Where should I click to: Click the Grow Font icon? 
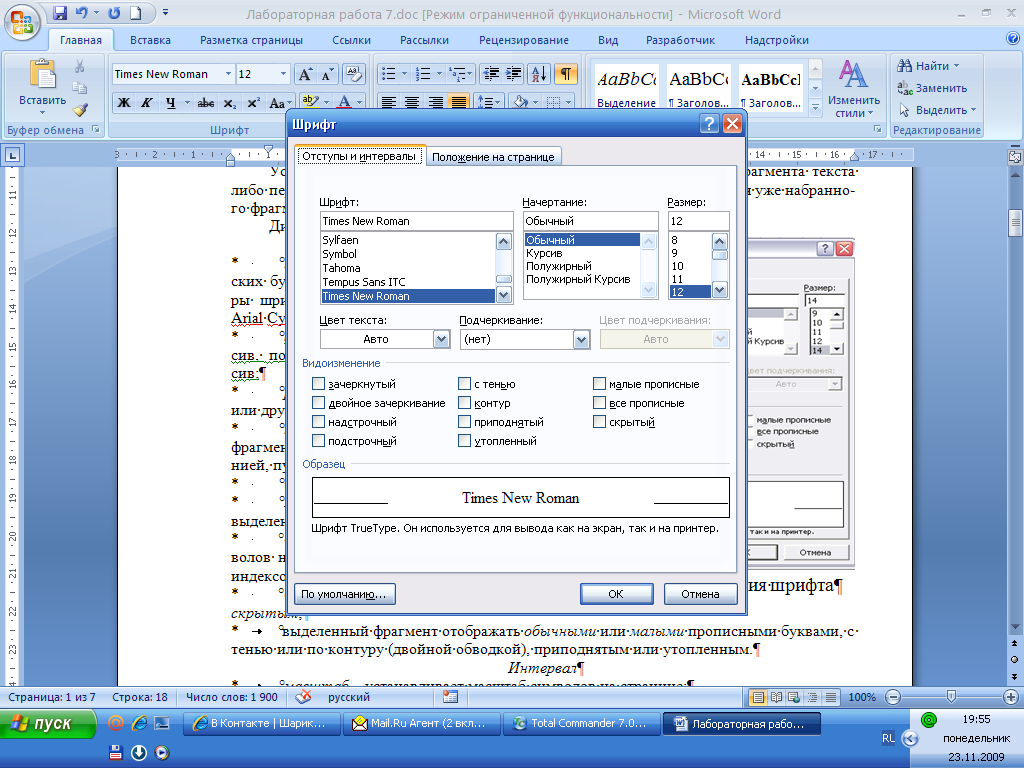coord(305,74)
